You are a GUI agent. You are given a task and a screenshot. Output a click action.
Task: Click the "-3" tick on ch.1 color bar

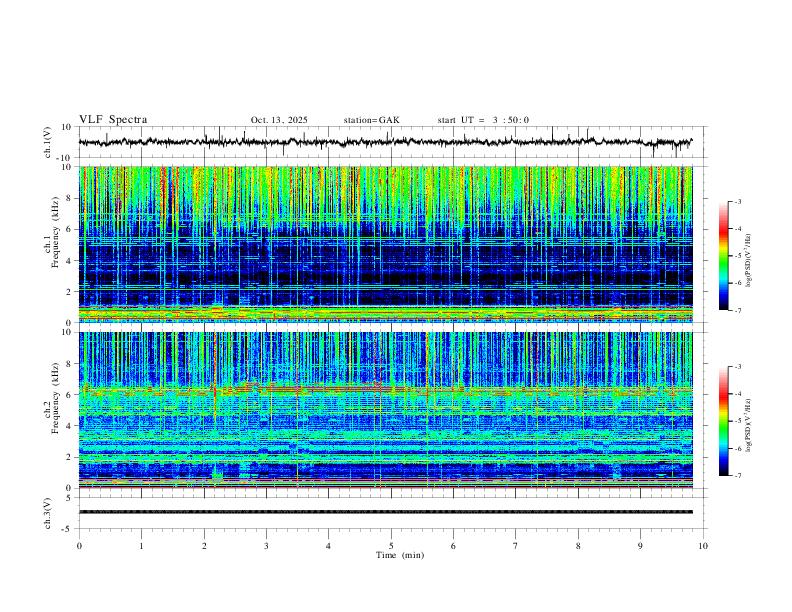coord(737,201)
